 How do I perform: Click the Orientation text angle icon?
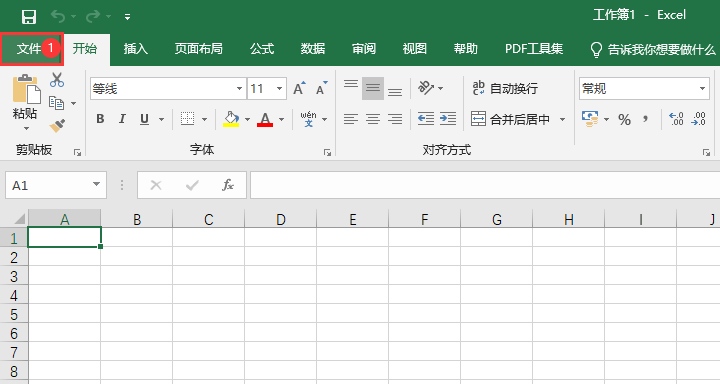(426, 88)
